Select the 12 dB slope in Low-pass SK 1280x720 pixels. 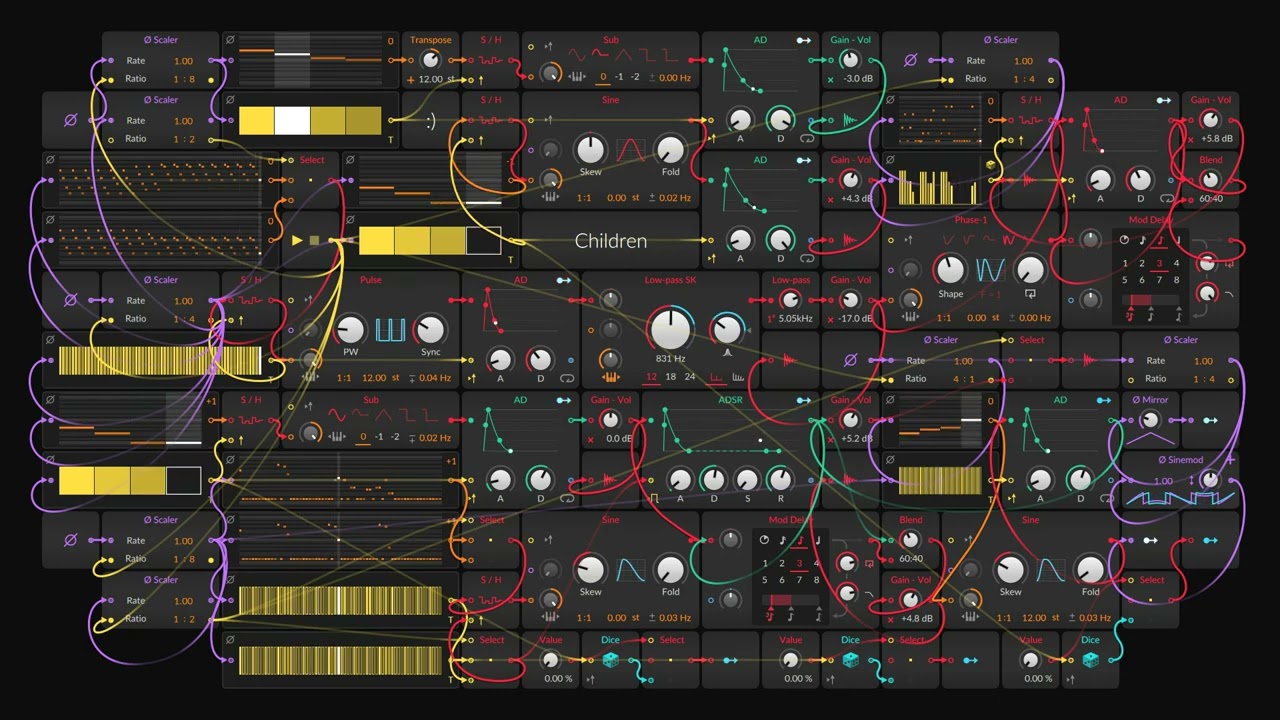pyautogui.click(x=651, y=377)
